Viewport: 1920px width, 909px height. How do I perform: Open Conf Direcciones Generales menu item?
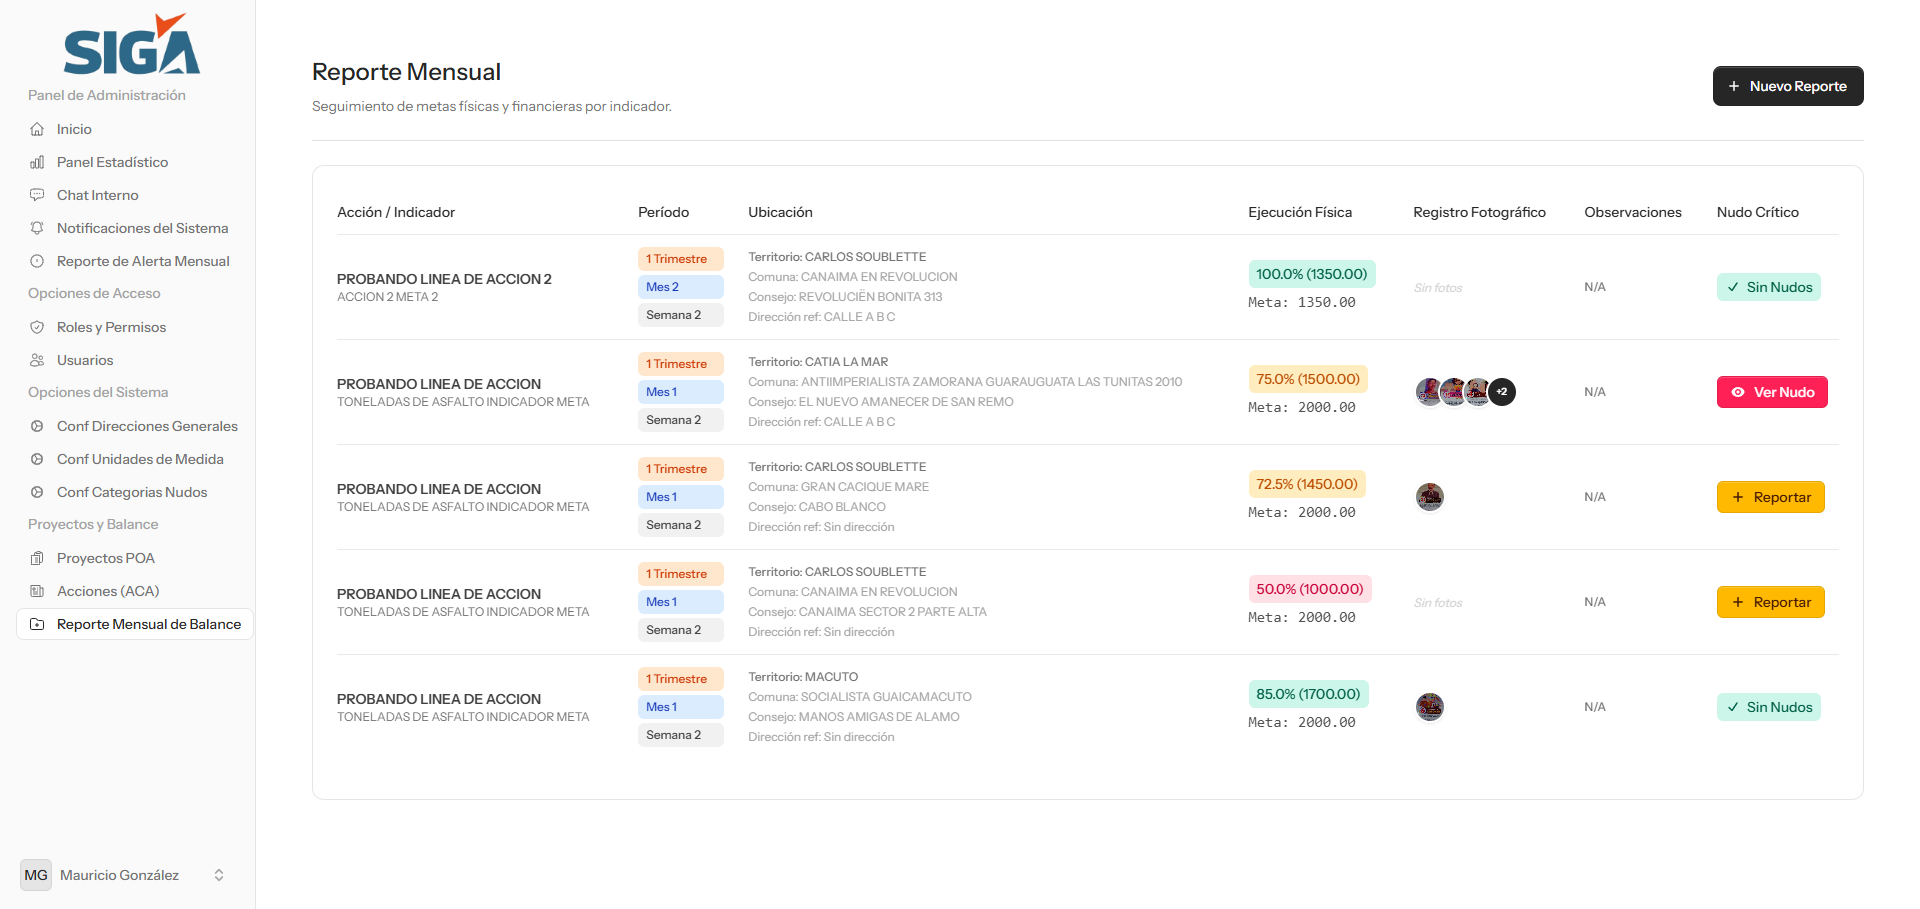click(147, 426)
